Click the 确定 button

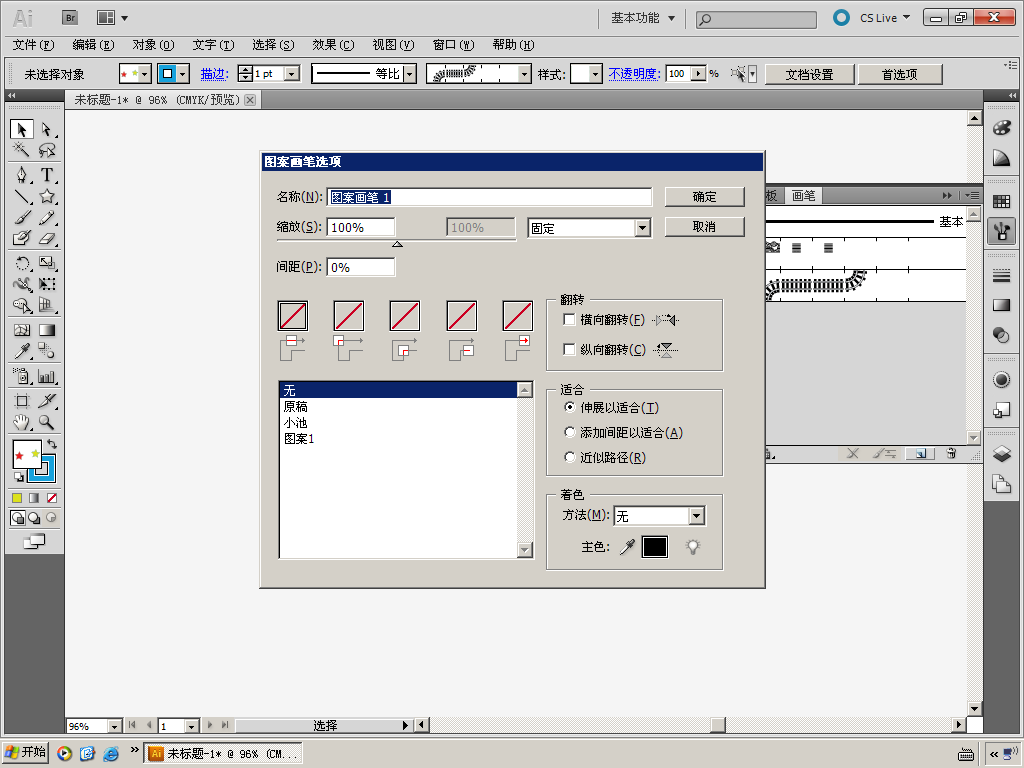(704, 197)
